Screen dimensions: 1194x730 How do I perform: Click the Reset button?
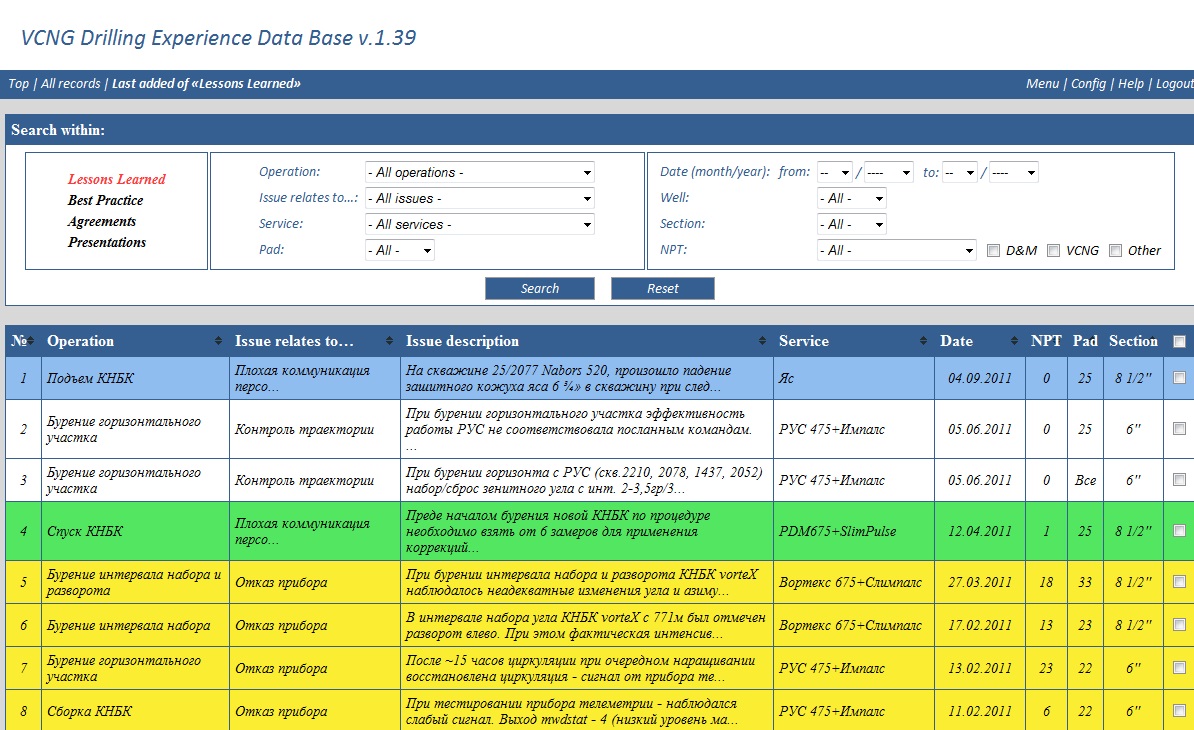(x=662, y=289)
